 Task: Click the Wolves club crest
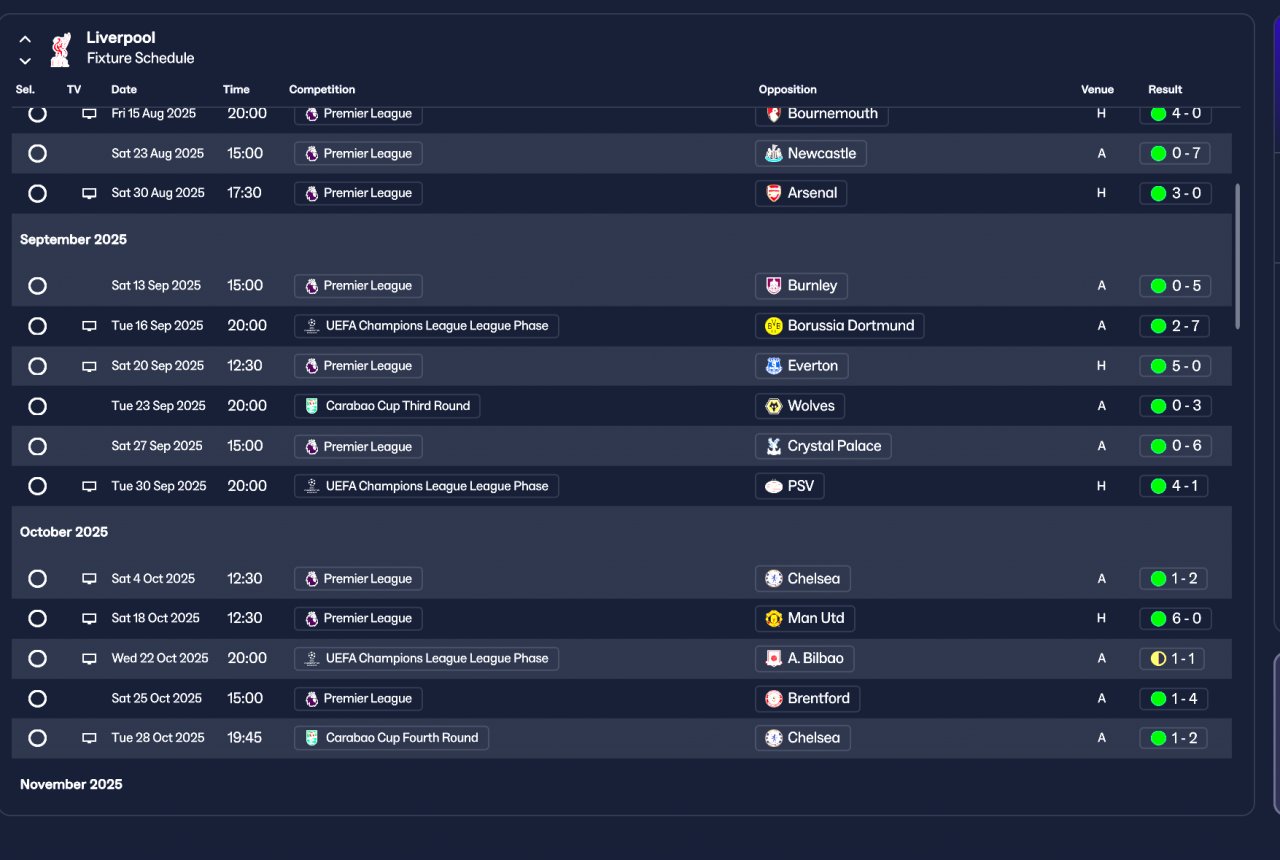coord(773,406)
